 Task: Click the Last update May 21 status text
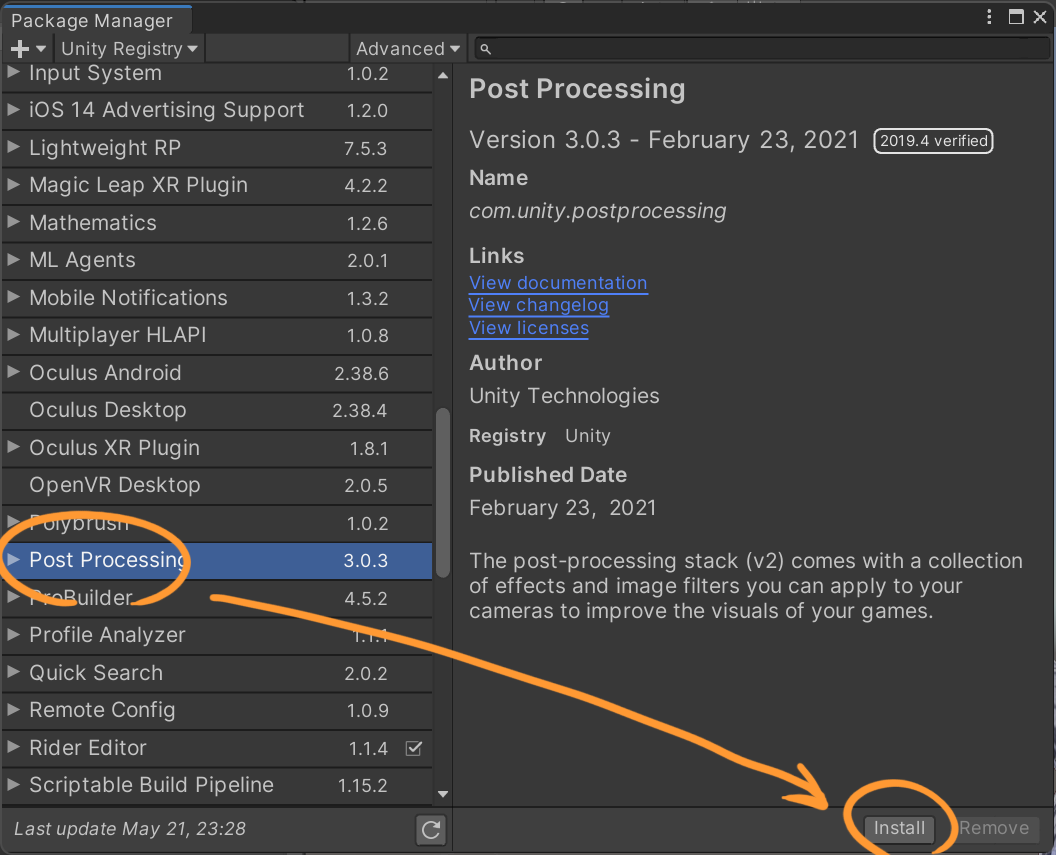[x=130, y=829]
